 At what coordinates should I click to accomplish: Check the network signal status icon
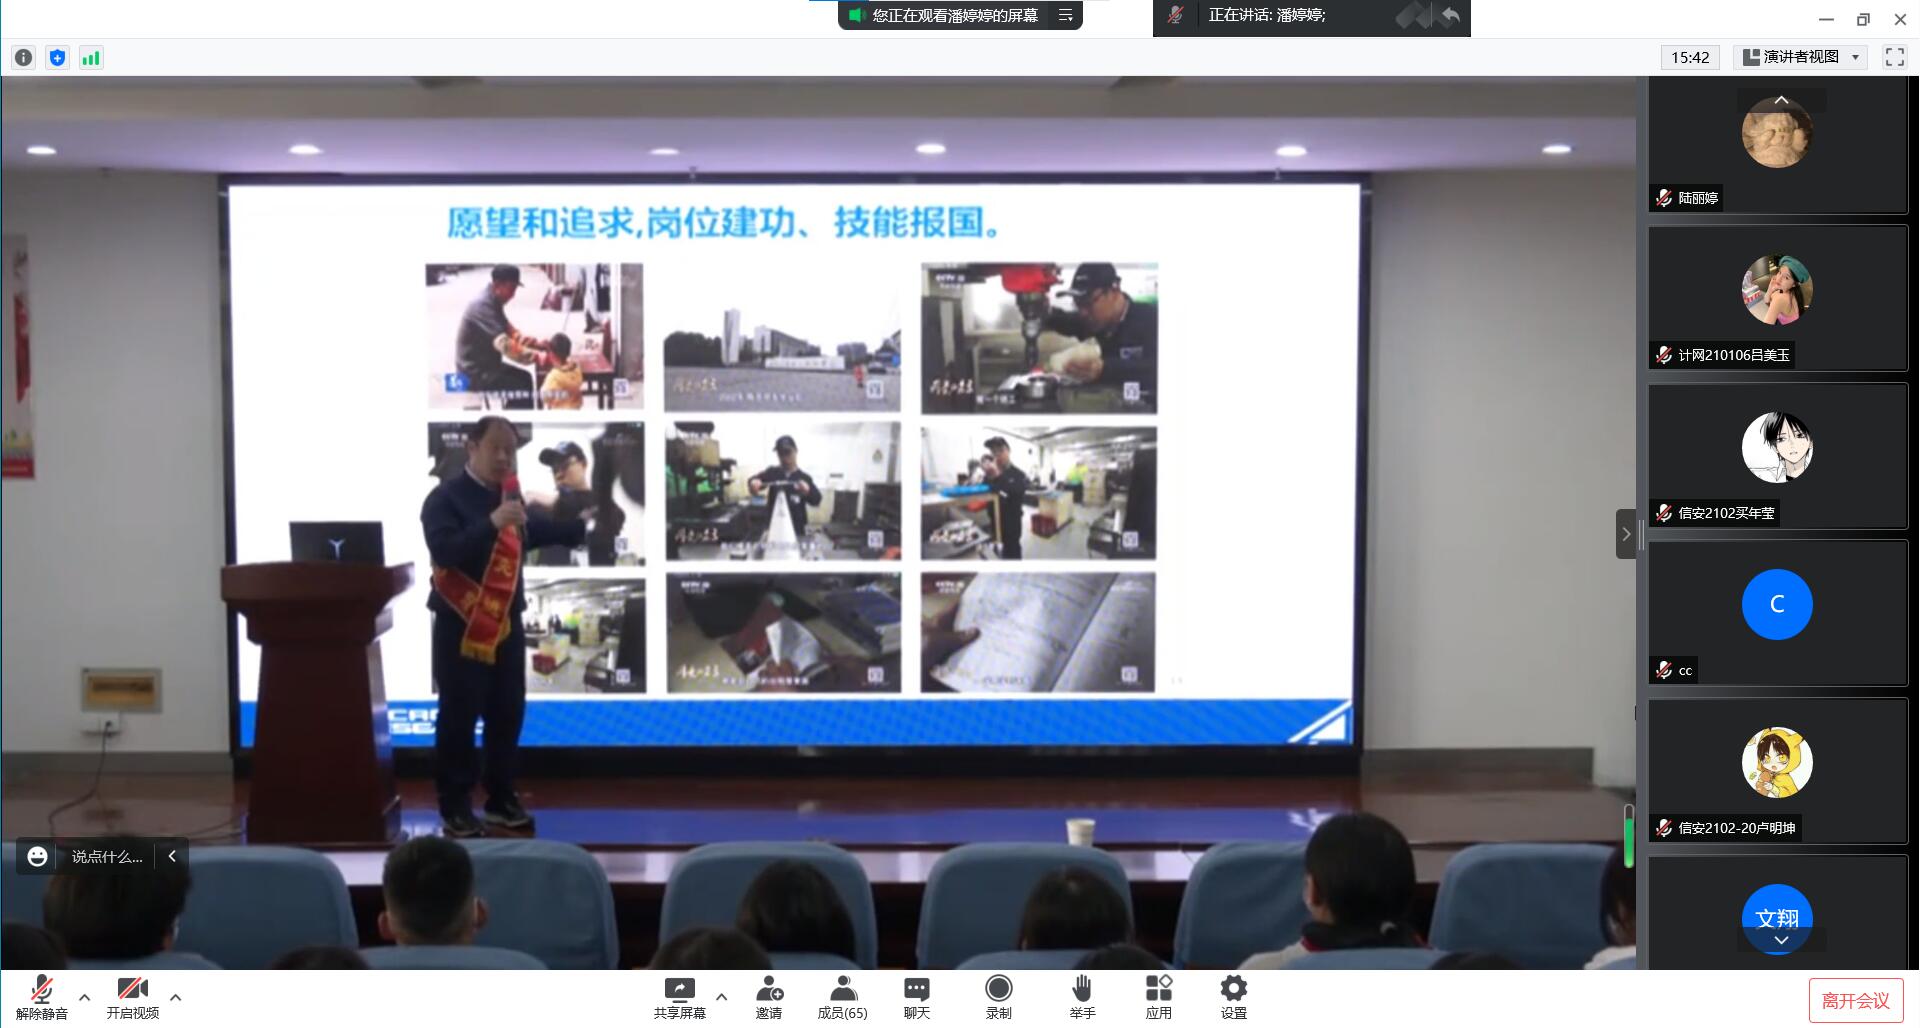pos(91,58)
